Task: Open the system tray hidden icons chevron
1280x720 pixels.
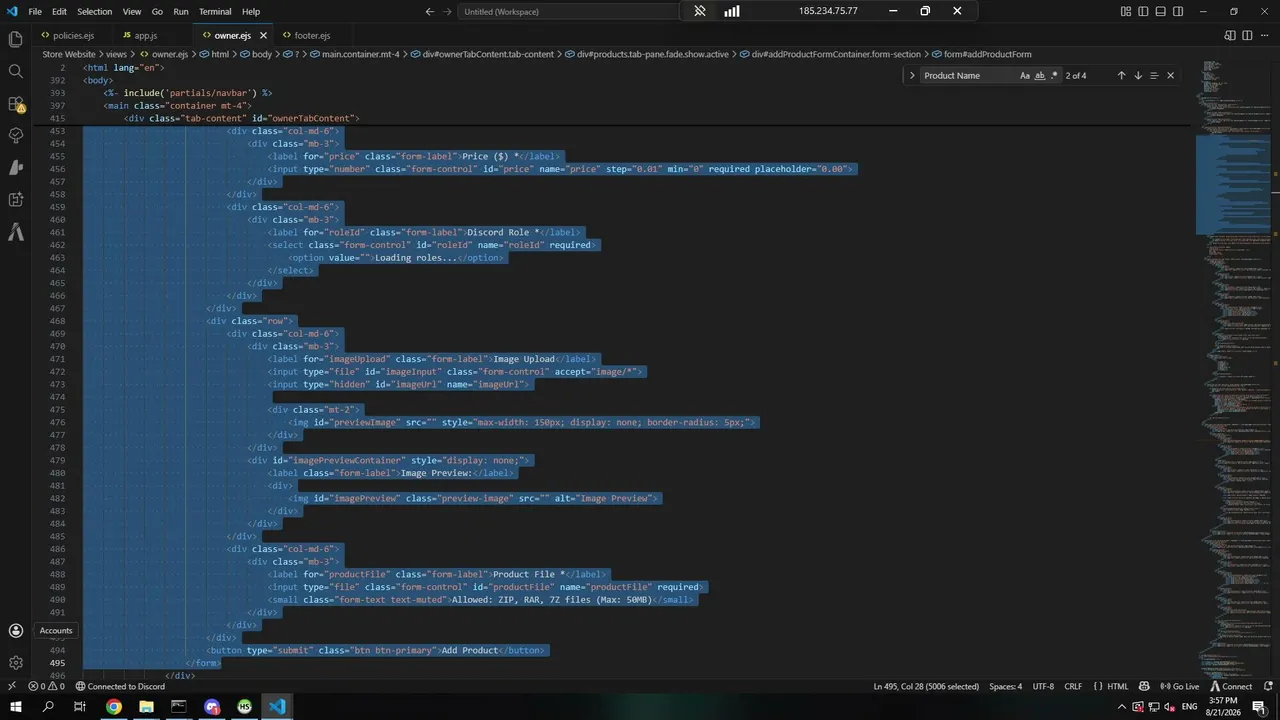Action: click(1121, 707)
